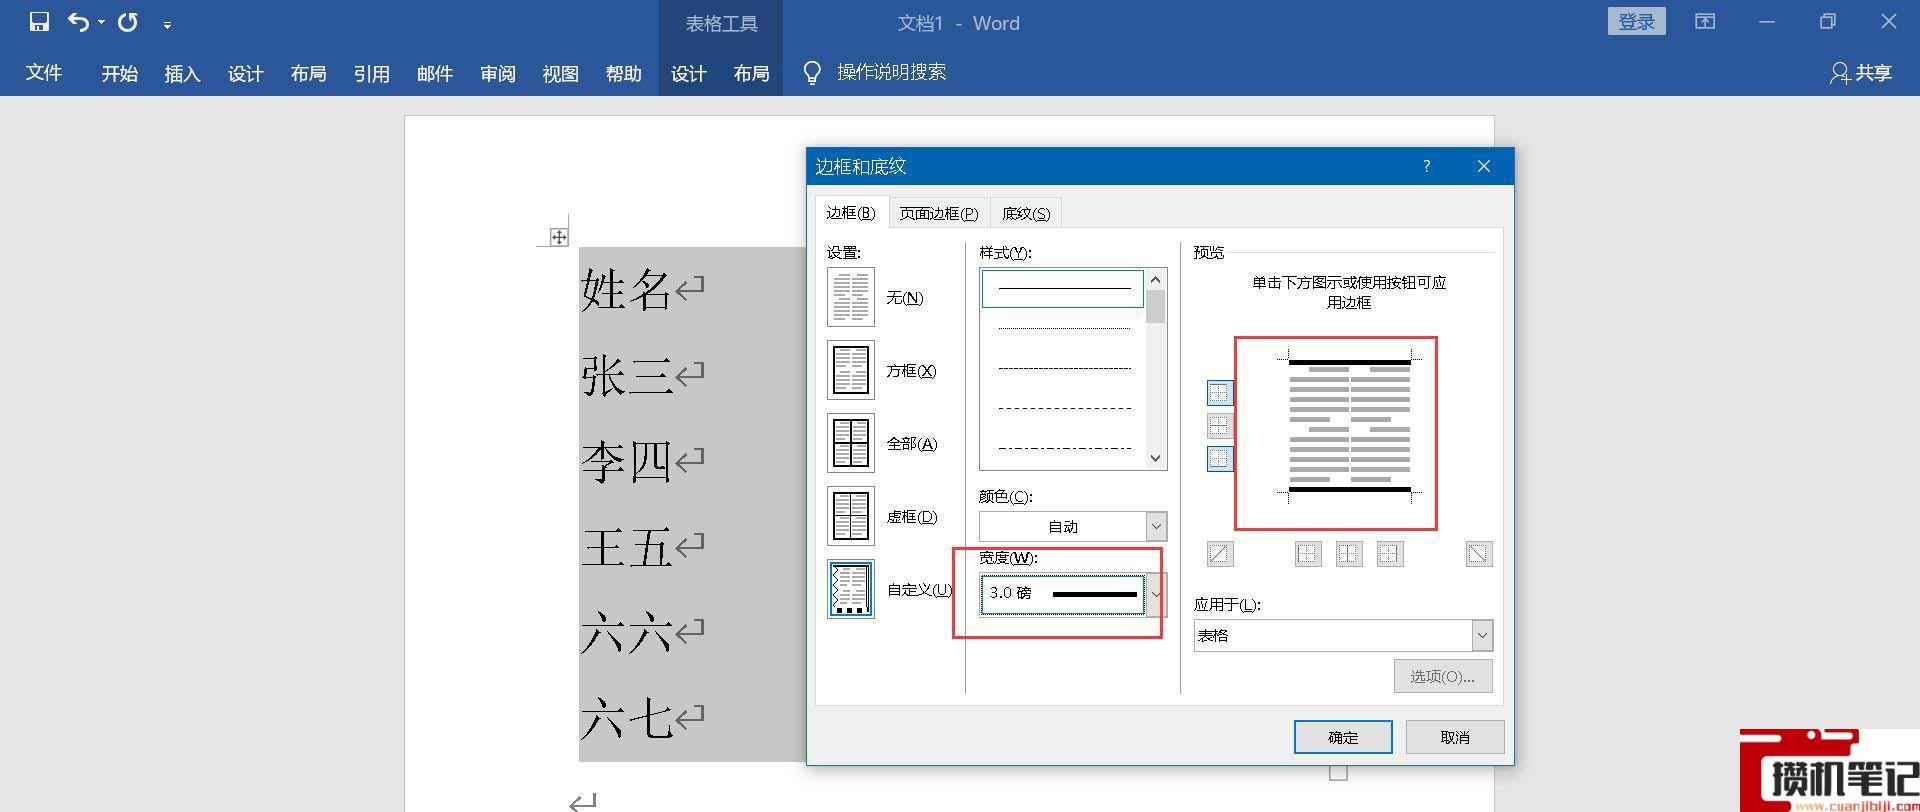Select the Grid (虚框) border setting icon
The height and width of the screenshot is (812, 1920).
tap(851, 516)
